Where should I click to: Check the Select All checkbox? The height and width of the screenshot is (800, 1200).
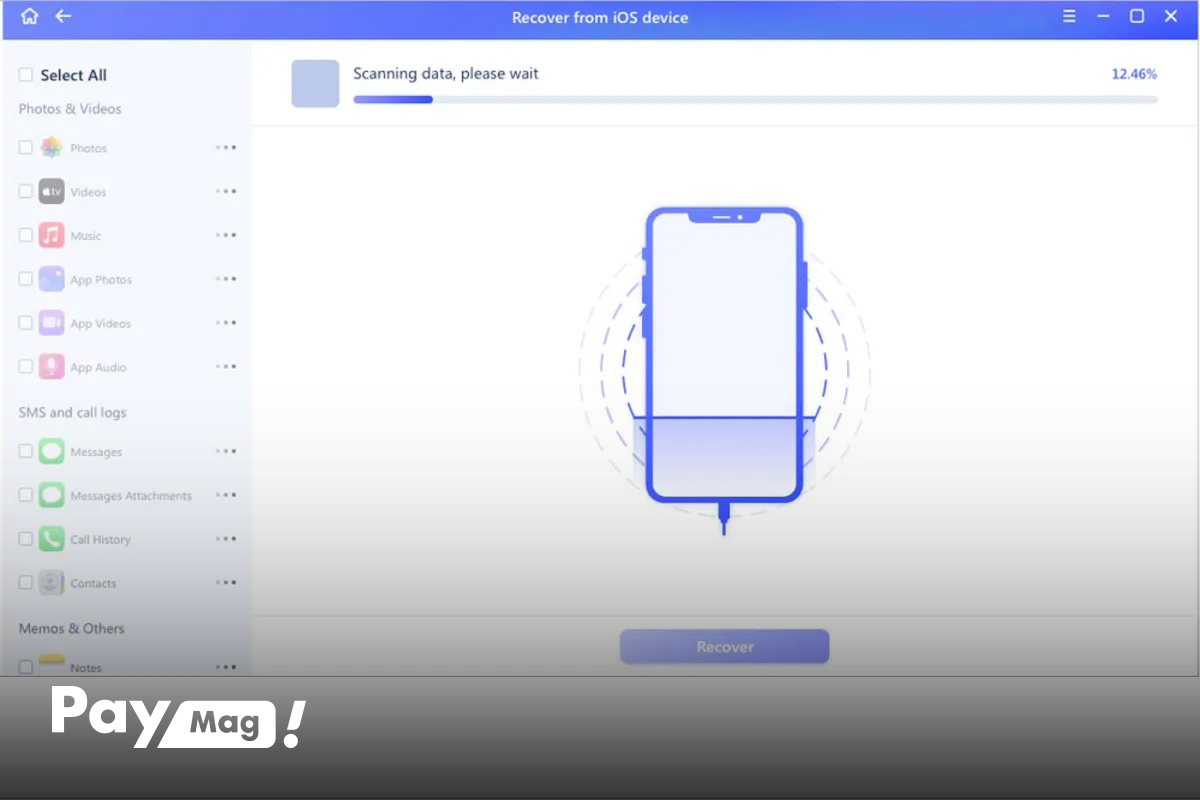[x=26, y=75]
